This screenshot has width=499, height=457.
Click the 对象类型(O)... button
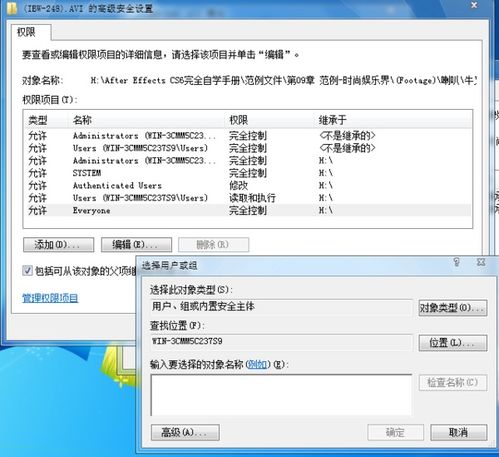pyautogui.click(x=453, y=308)
